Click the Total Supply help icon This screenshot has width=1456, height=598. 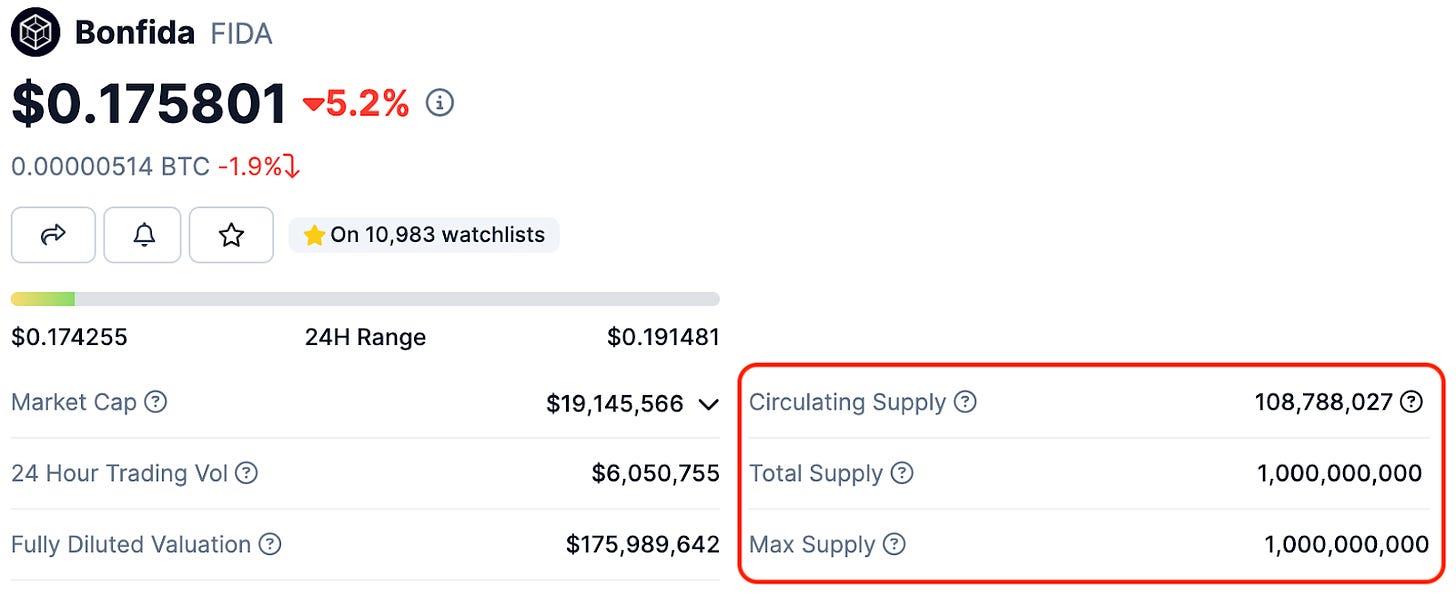point(902,473)
